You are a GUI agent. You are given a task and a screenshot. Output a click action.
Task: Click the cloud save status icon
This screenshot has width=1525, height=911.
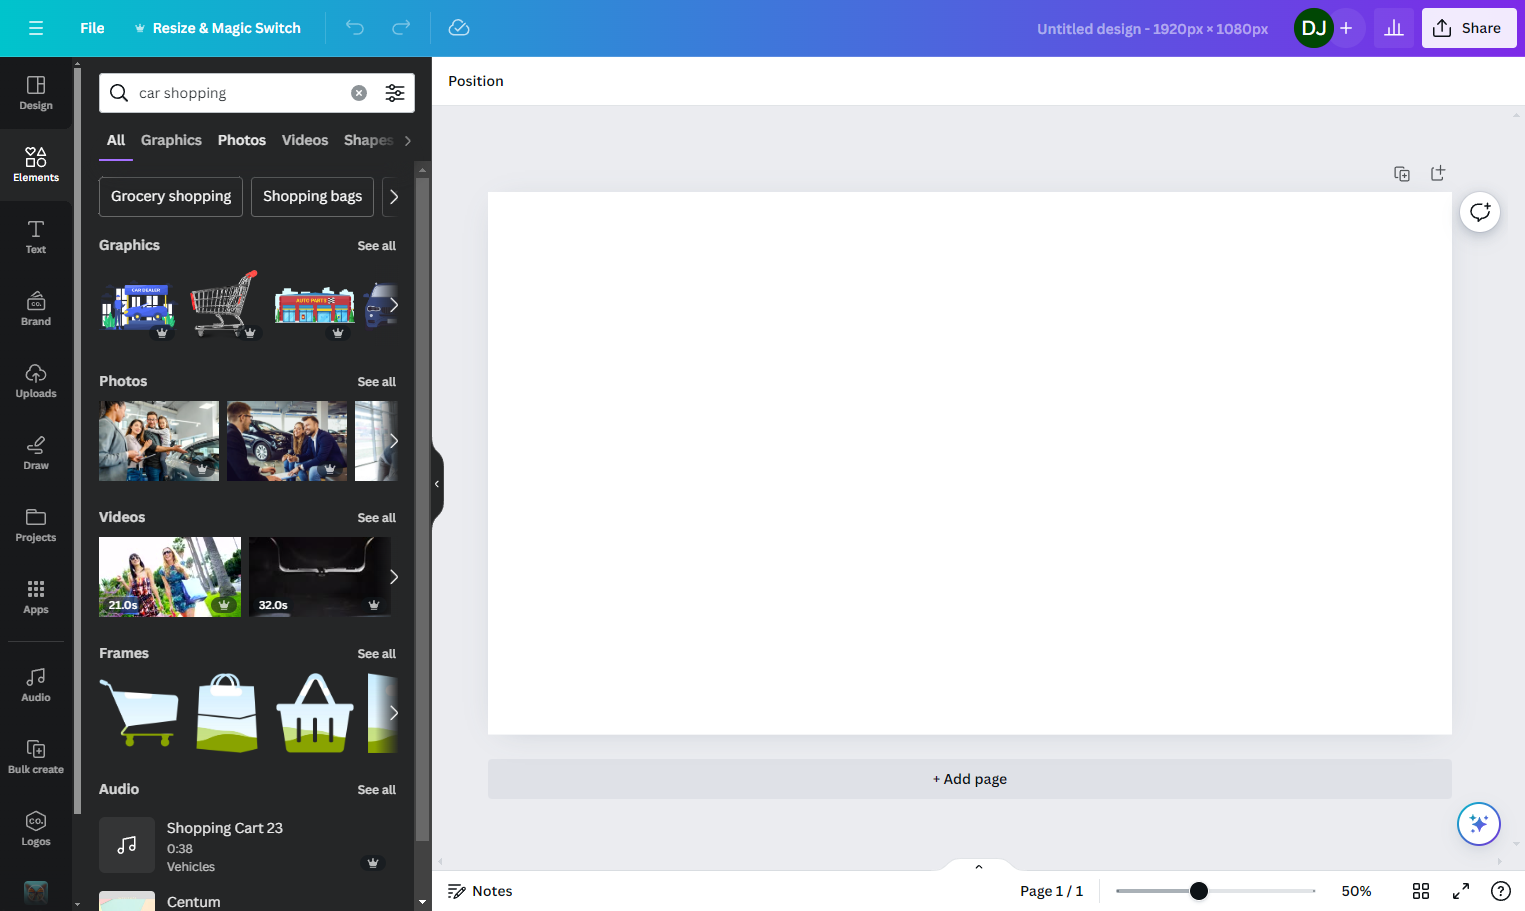click(459, 28)
